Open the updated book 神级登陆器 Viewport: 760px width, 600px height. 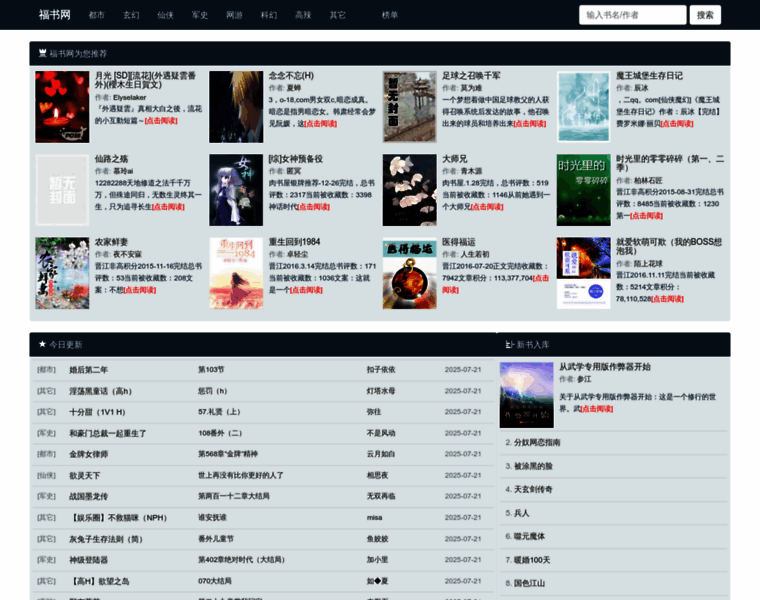pyautogui.click(x=89, y=560)
